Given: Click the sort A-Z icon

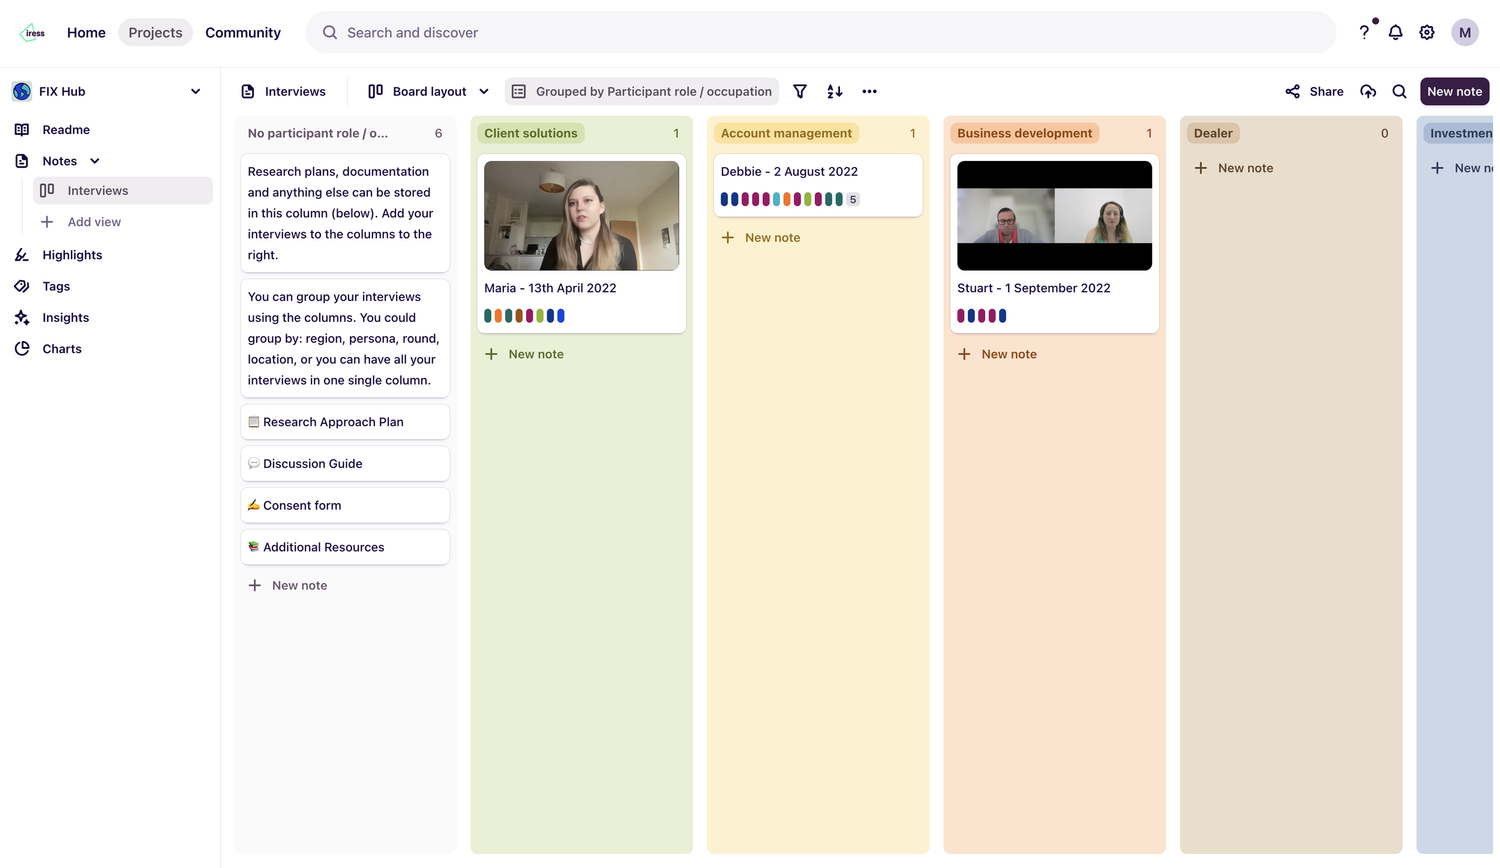Looking at the screenshot, I should pos(835,91).
